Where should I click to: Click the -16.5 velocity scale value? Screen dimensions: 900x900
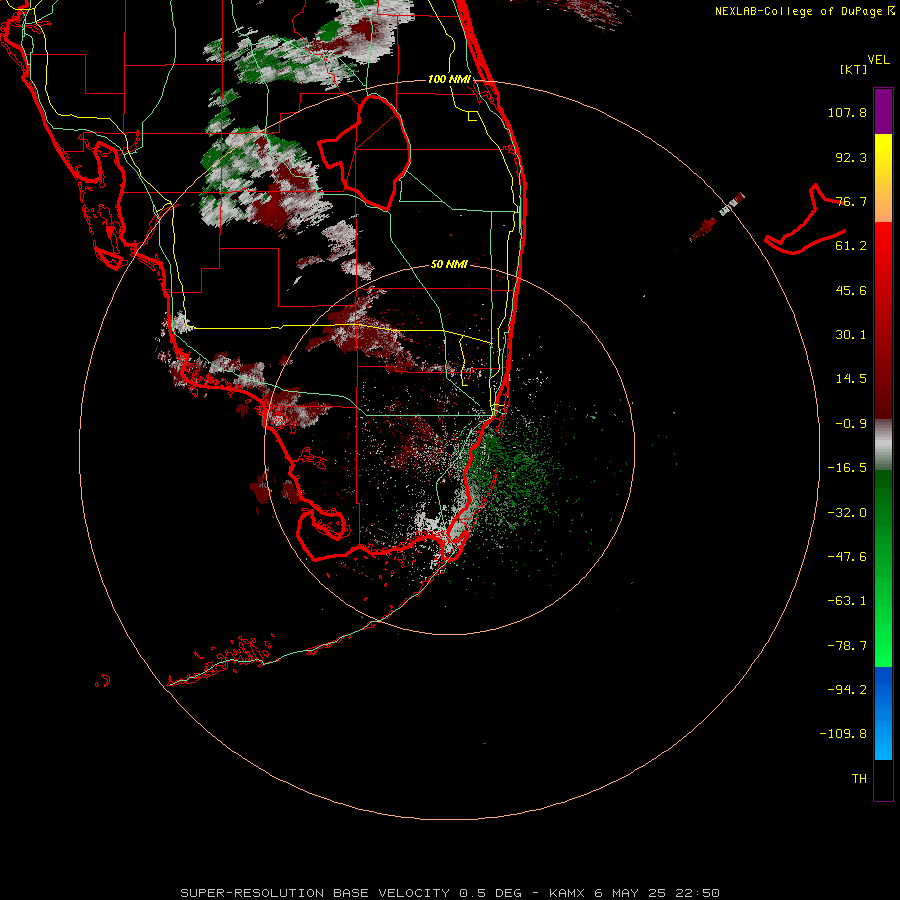point(847,468)
